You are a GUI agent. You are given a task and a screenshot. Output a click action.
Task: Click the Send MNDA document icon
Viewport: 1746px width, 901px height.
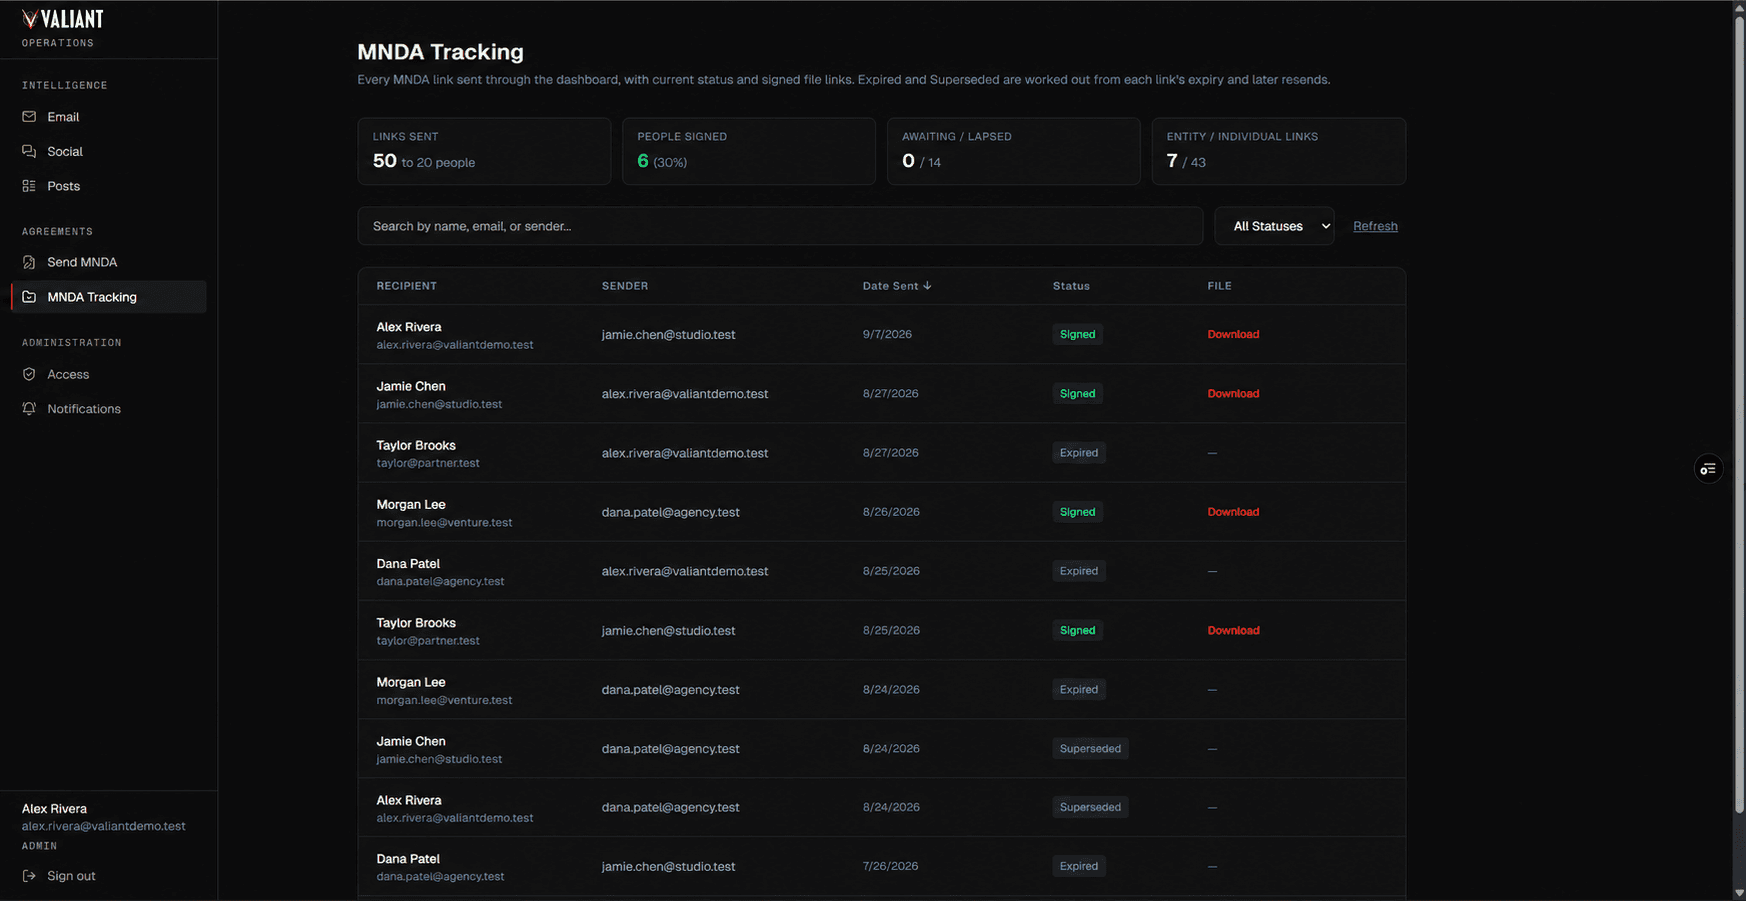(x=29, y=262)
